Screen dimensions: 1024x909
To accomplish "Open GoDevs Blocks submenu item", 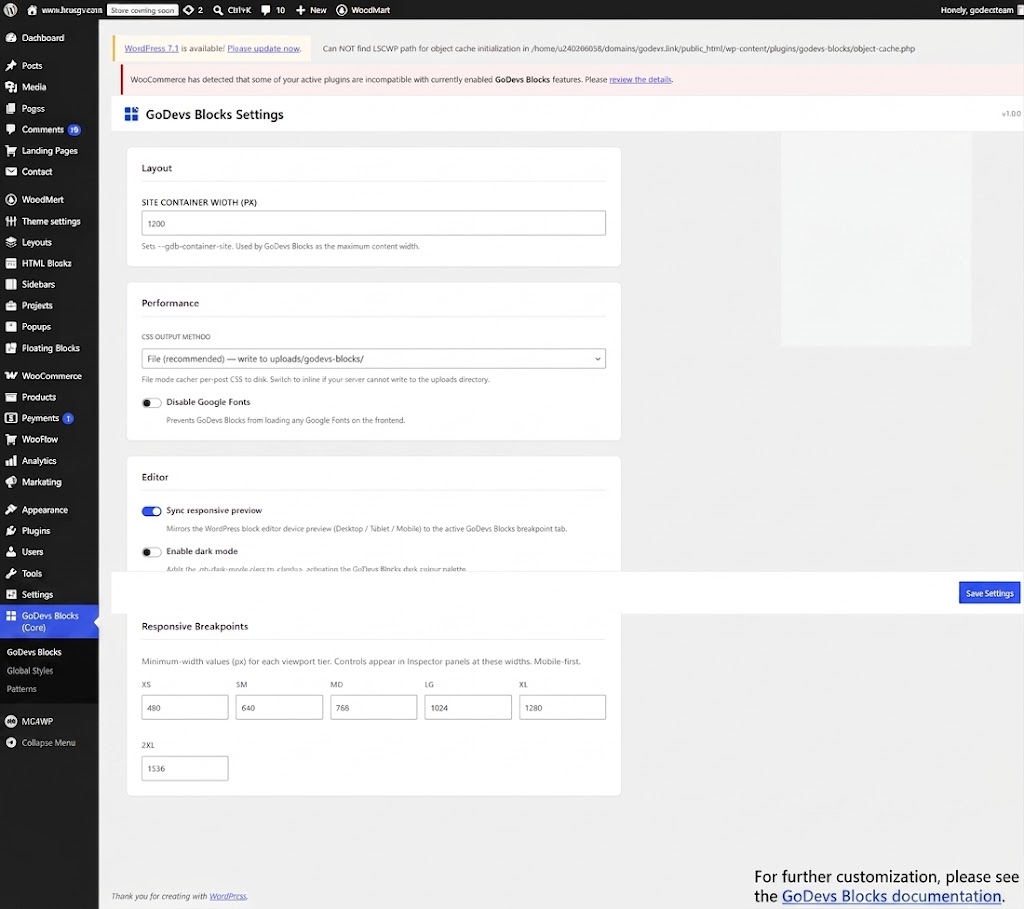I will click(34, 652).
